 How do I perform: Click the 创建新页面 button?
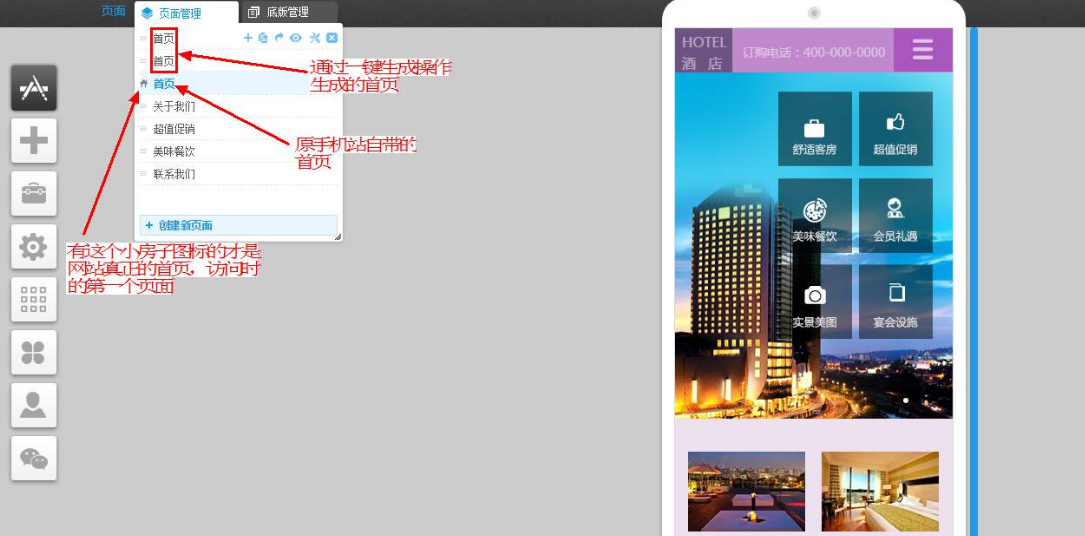pyautogui.click(x=238, y=225)
